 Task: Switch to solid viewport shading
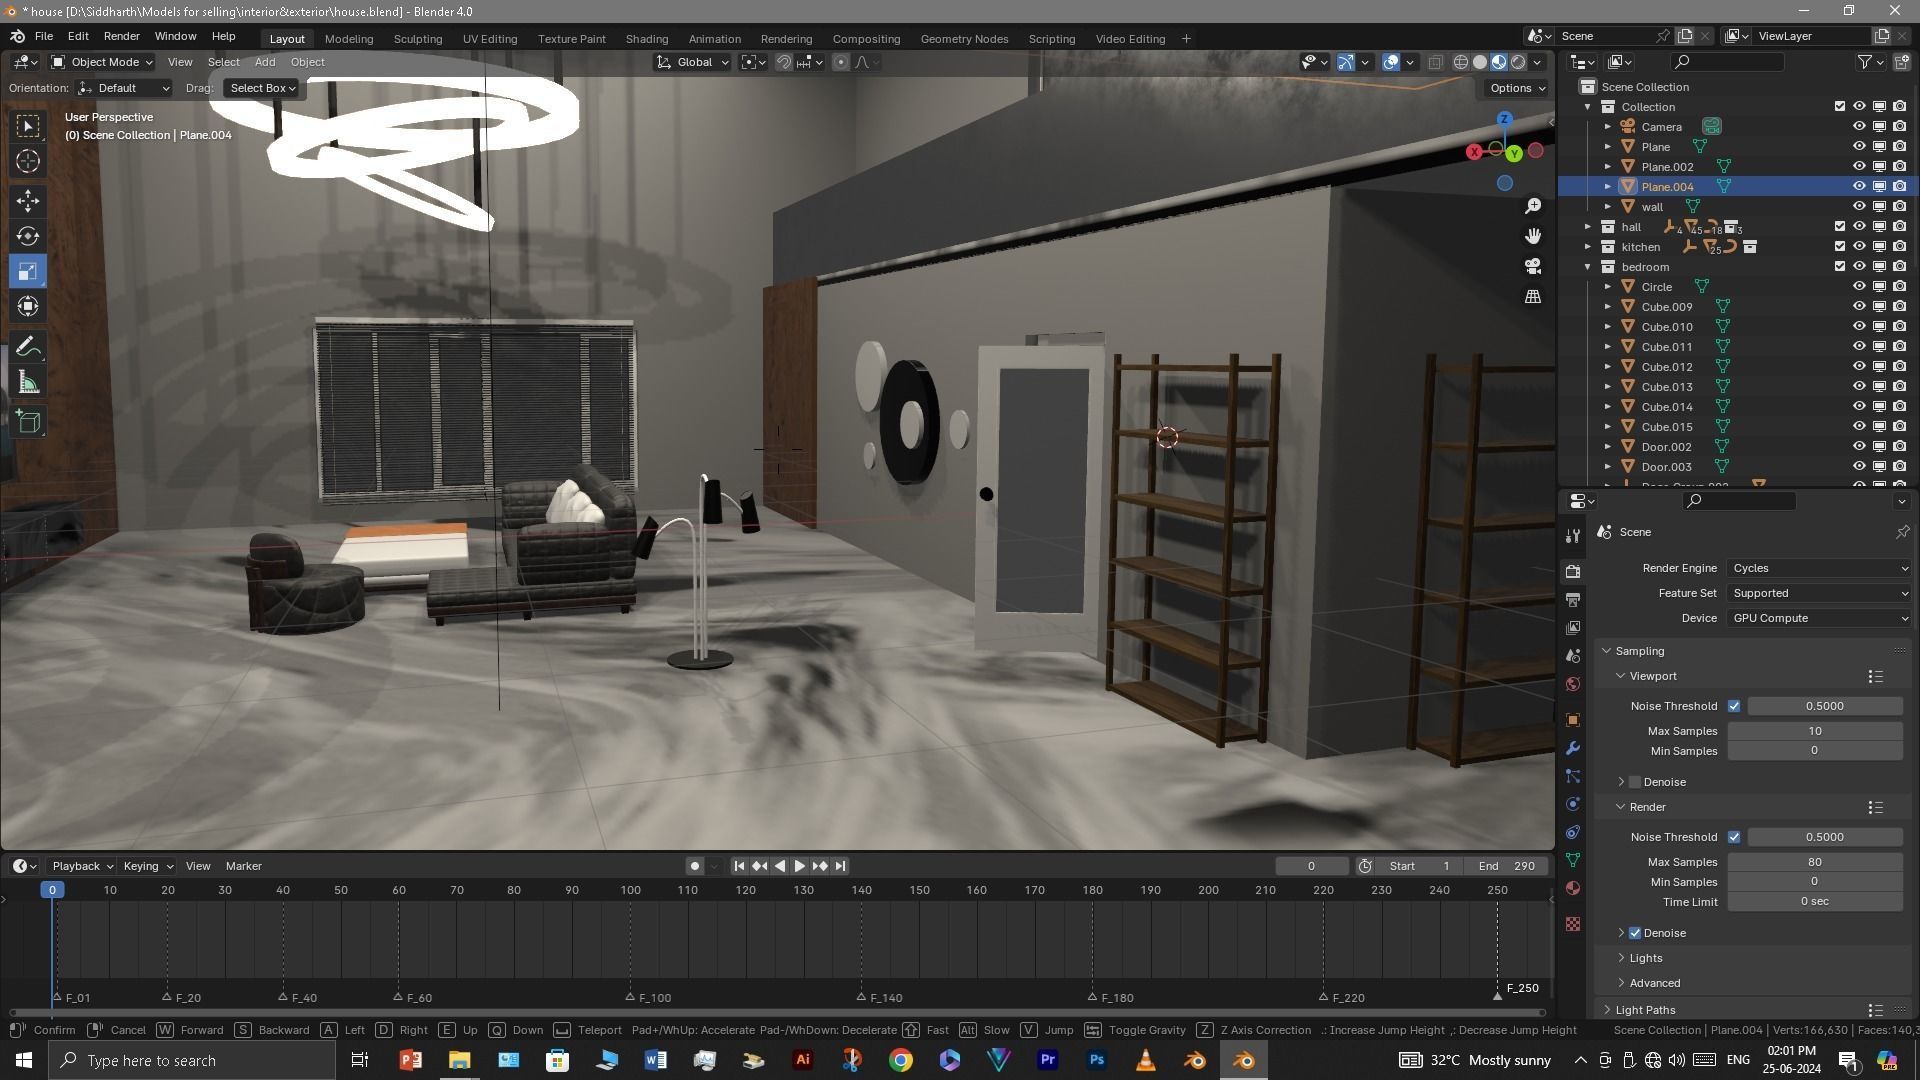click(1480, 62)
